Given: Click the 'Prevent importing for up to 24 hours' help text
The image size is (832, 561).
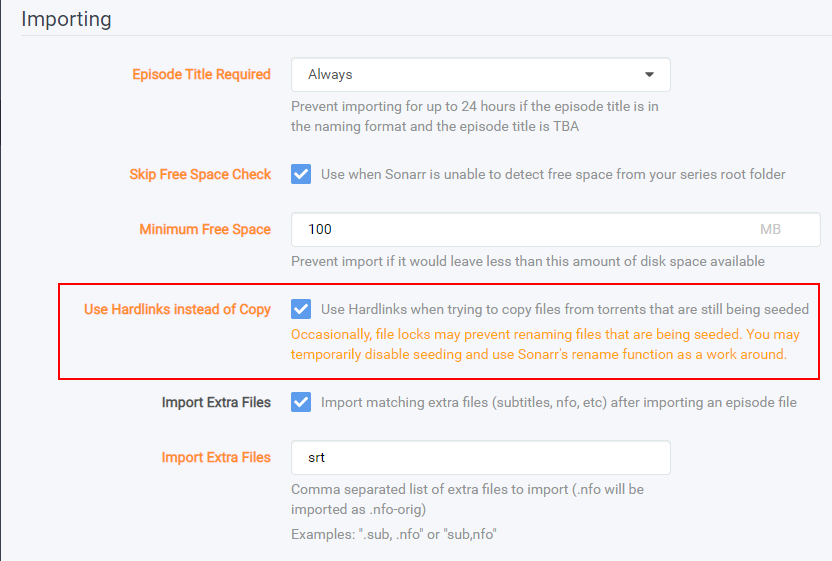Looking at the screenshot, I should pos(474,116).
